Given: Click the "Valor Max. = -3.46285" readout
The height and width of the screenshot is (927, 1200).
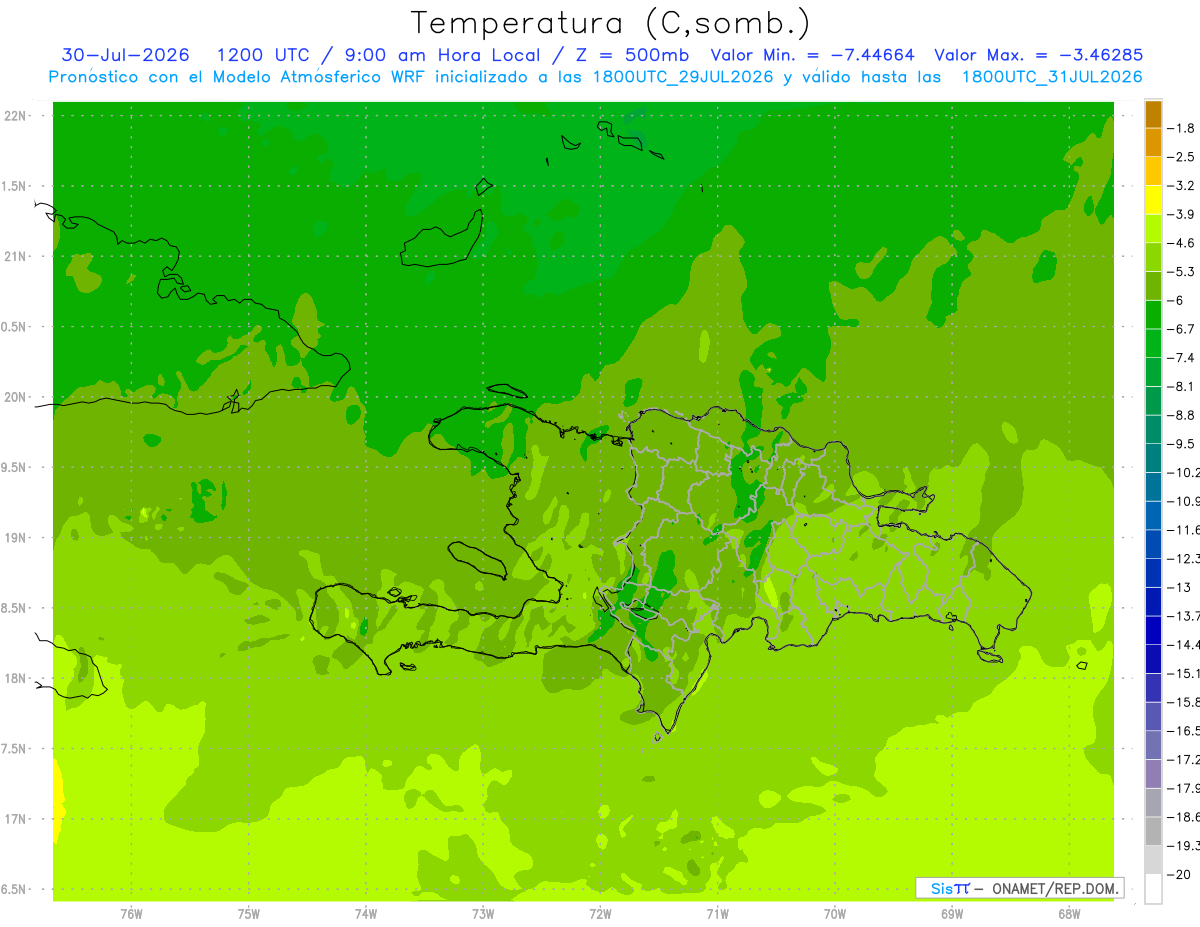Looking at the screenshot, I should tap(1038, 55).
